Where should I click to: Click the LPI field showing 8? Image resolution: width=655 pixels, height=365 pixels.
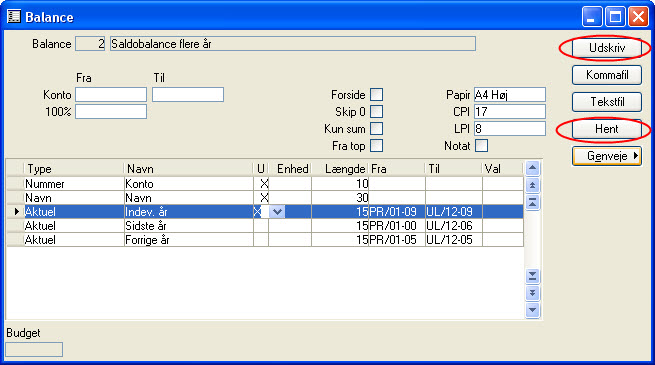point(510,129)
